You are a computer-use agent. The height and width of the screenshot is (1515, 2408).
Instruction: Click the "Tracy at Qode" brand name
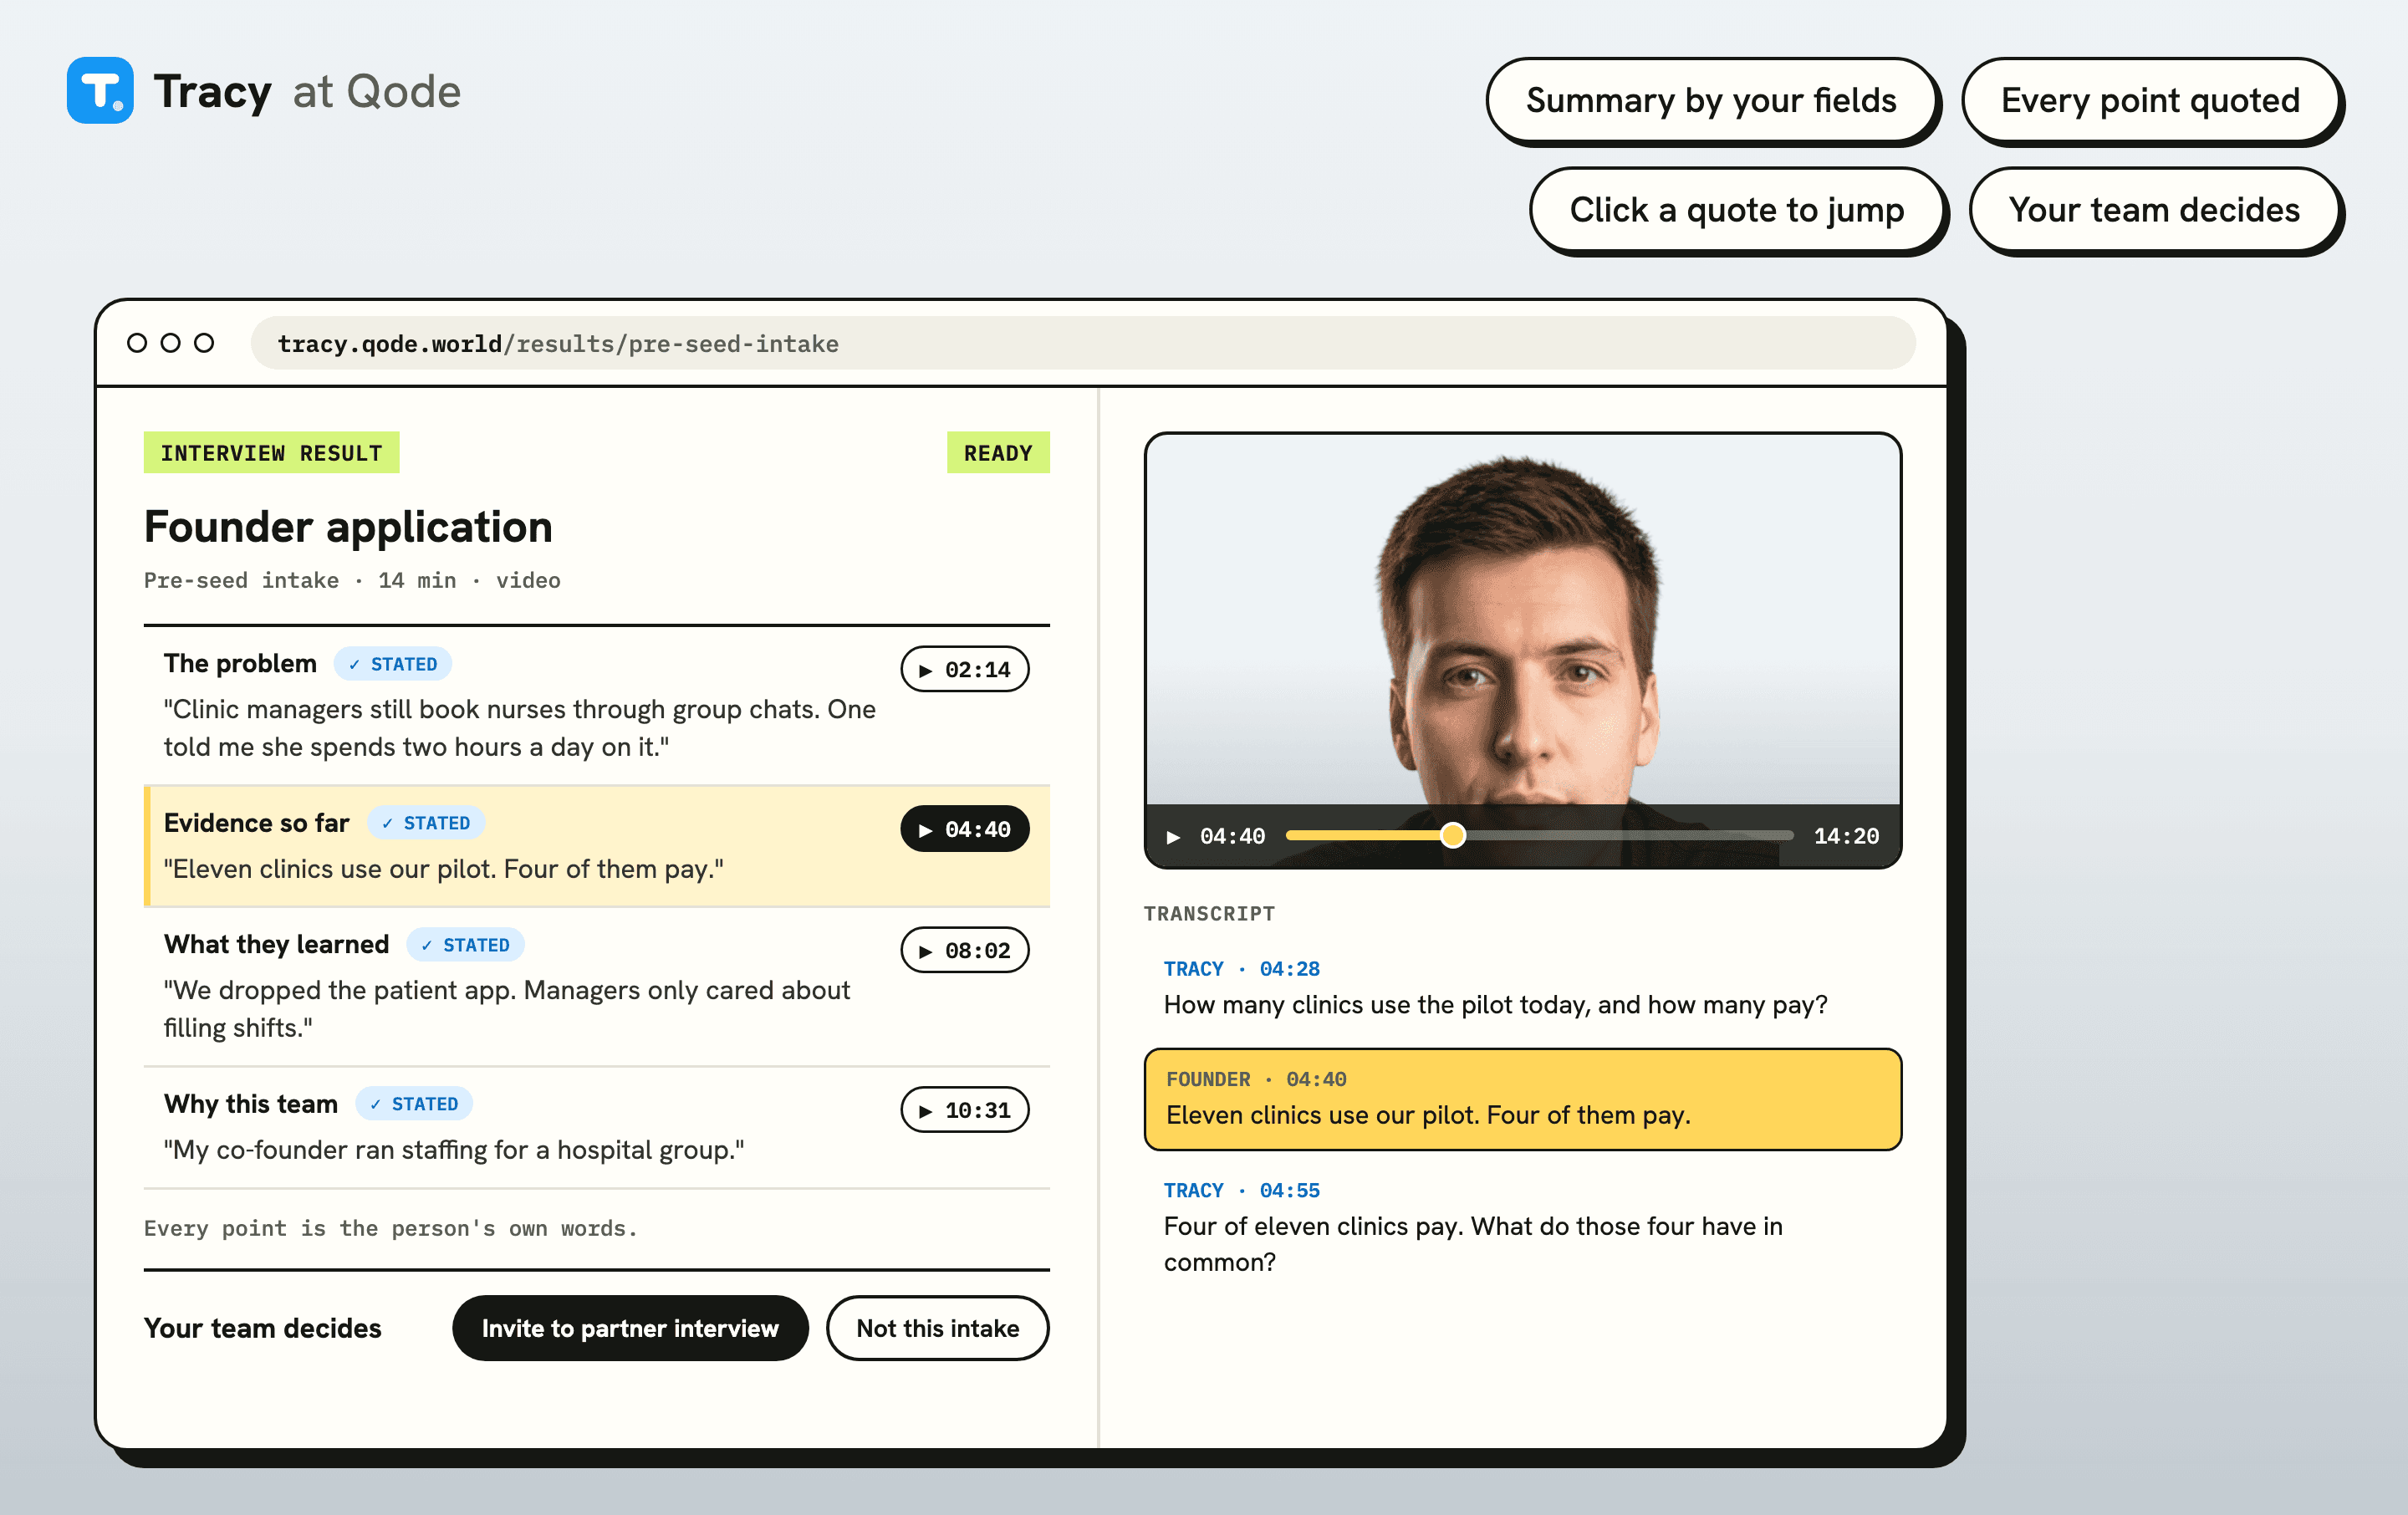pyautogui.click(x=307, y=91)
